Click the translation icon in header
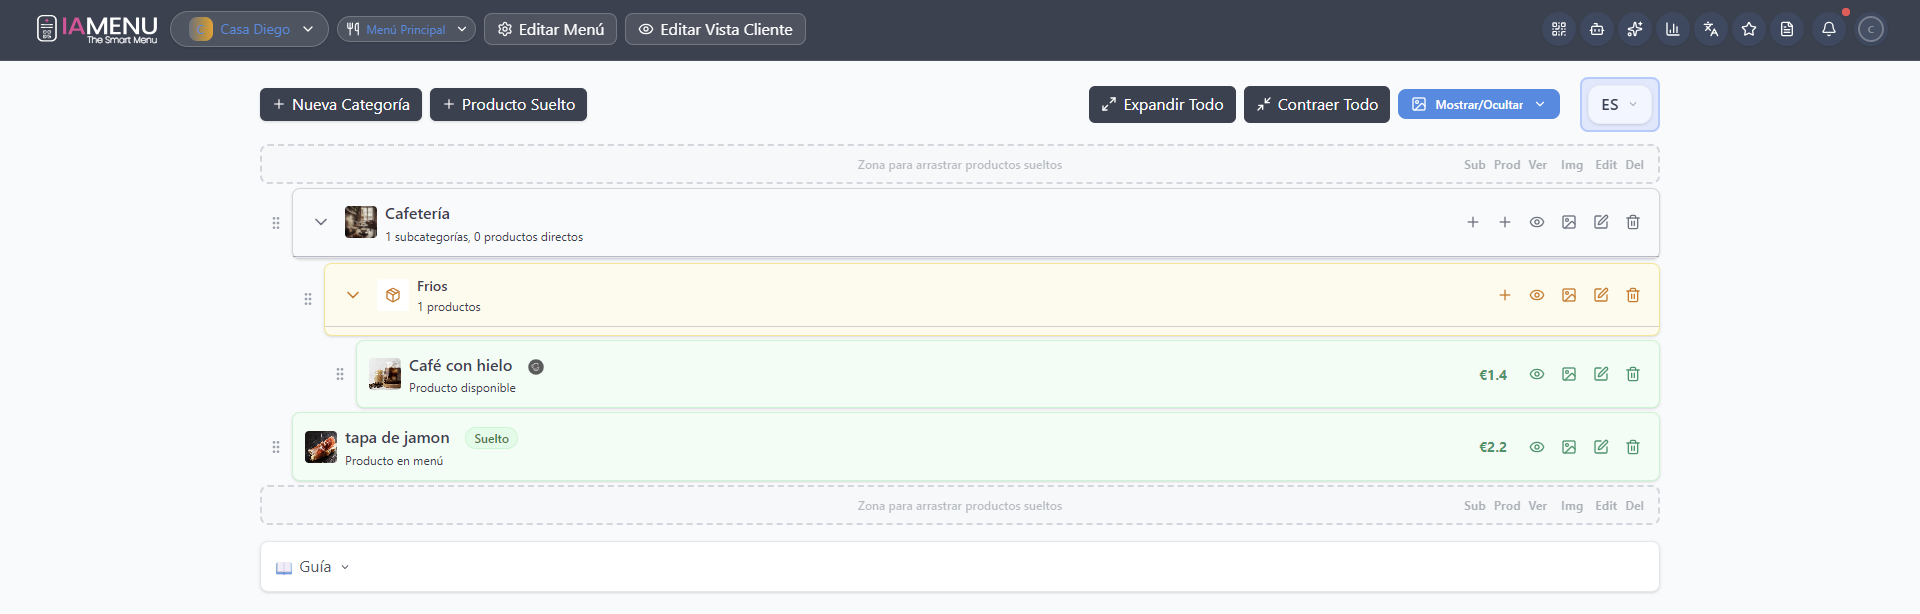Screen dimensions: 1920x614 [1711, 29]
